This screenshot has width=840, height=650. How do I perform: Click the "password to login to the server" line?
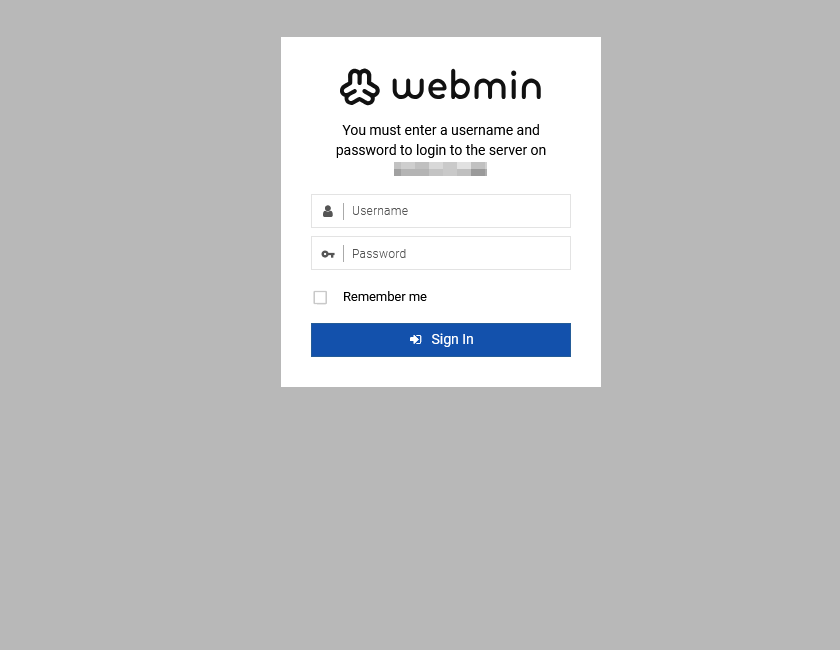point(441,150)
